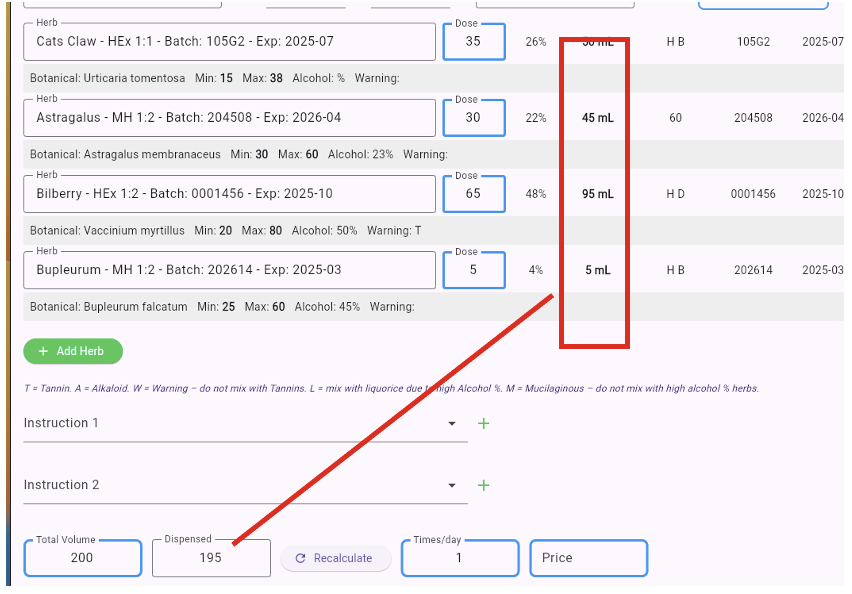Select the Bupleurum herb field
The height and width of the screenshot is (594, 852).
(x=229, y=270)
